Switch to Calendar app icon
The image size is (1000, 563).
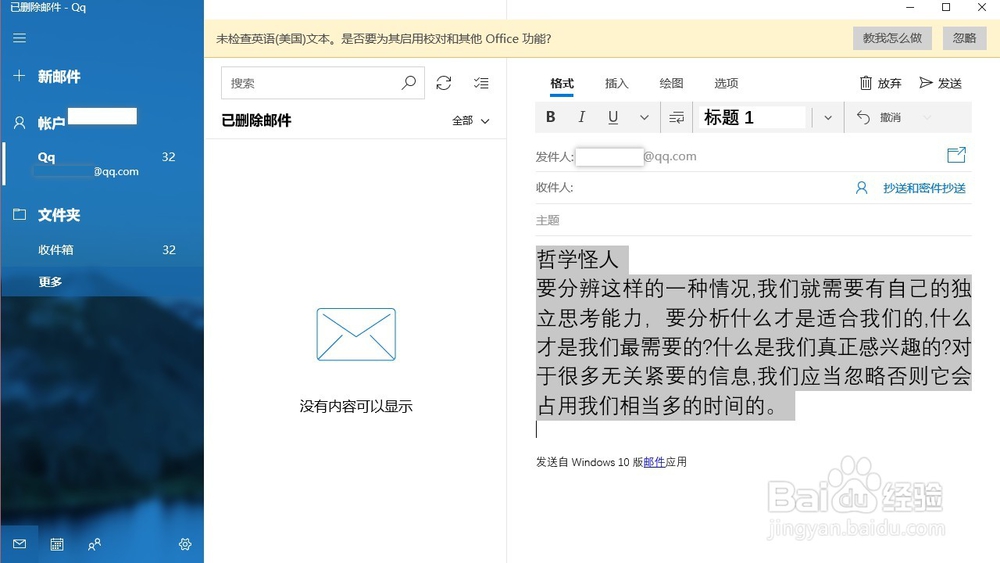[x=57, y=544]
